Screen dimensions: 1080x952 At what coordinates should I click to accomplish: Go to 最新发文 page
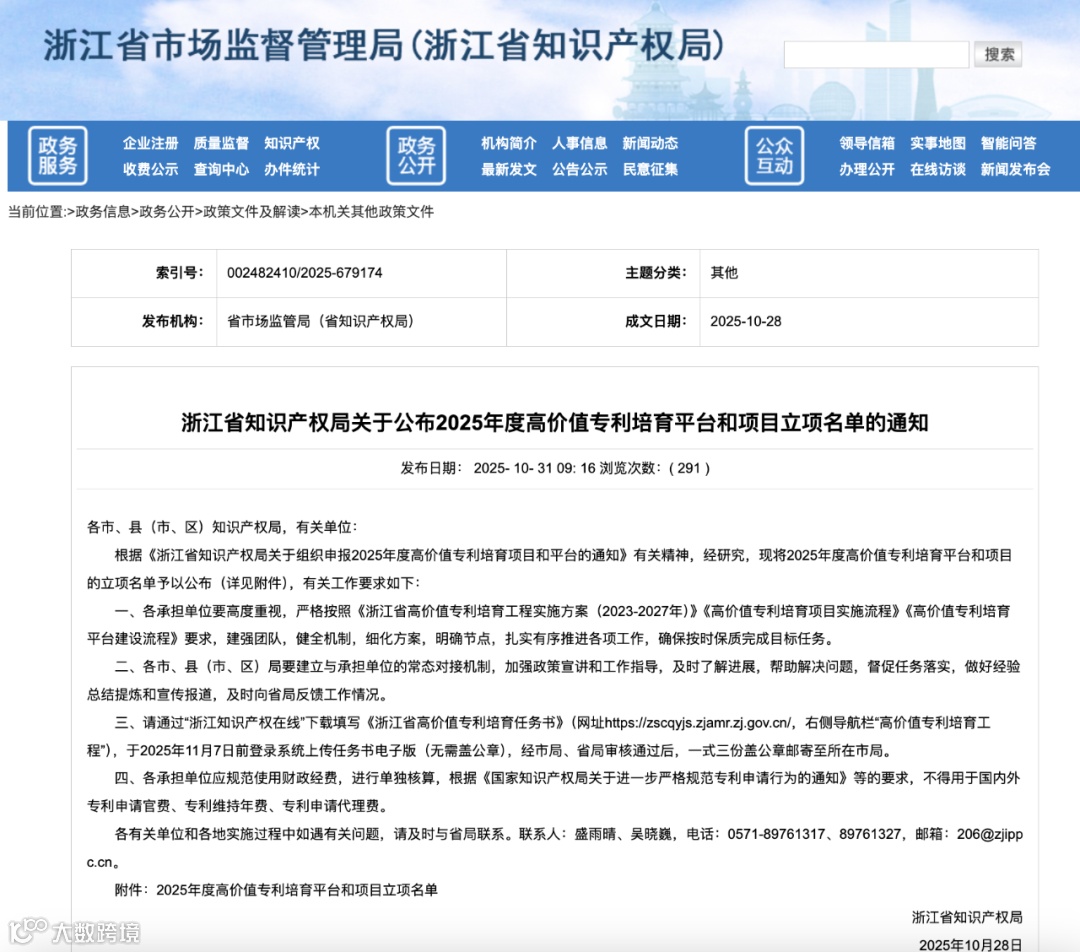pos(508,169)
